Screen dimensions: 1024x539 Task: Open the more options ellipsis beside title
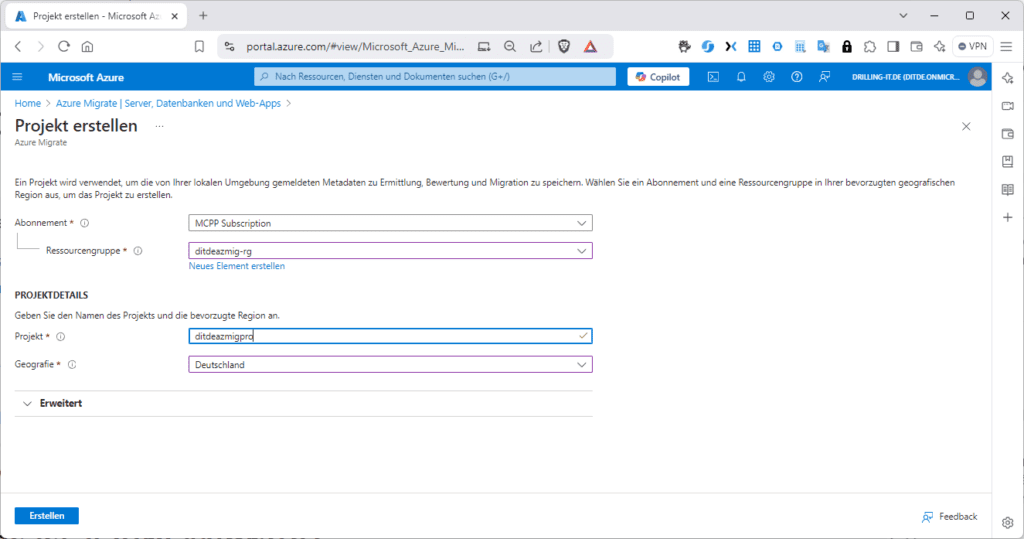[159, 126]
